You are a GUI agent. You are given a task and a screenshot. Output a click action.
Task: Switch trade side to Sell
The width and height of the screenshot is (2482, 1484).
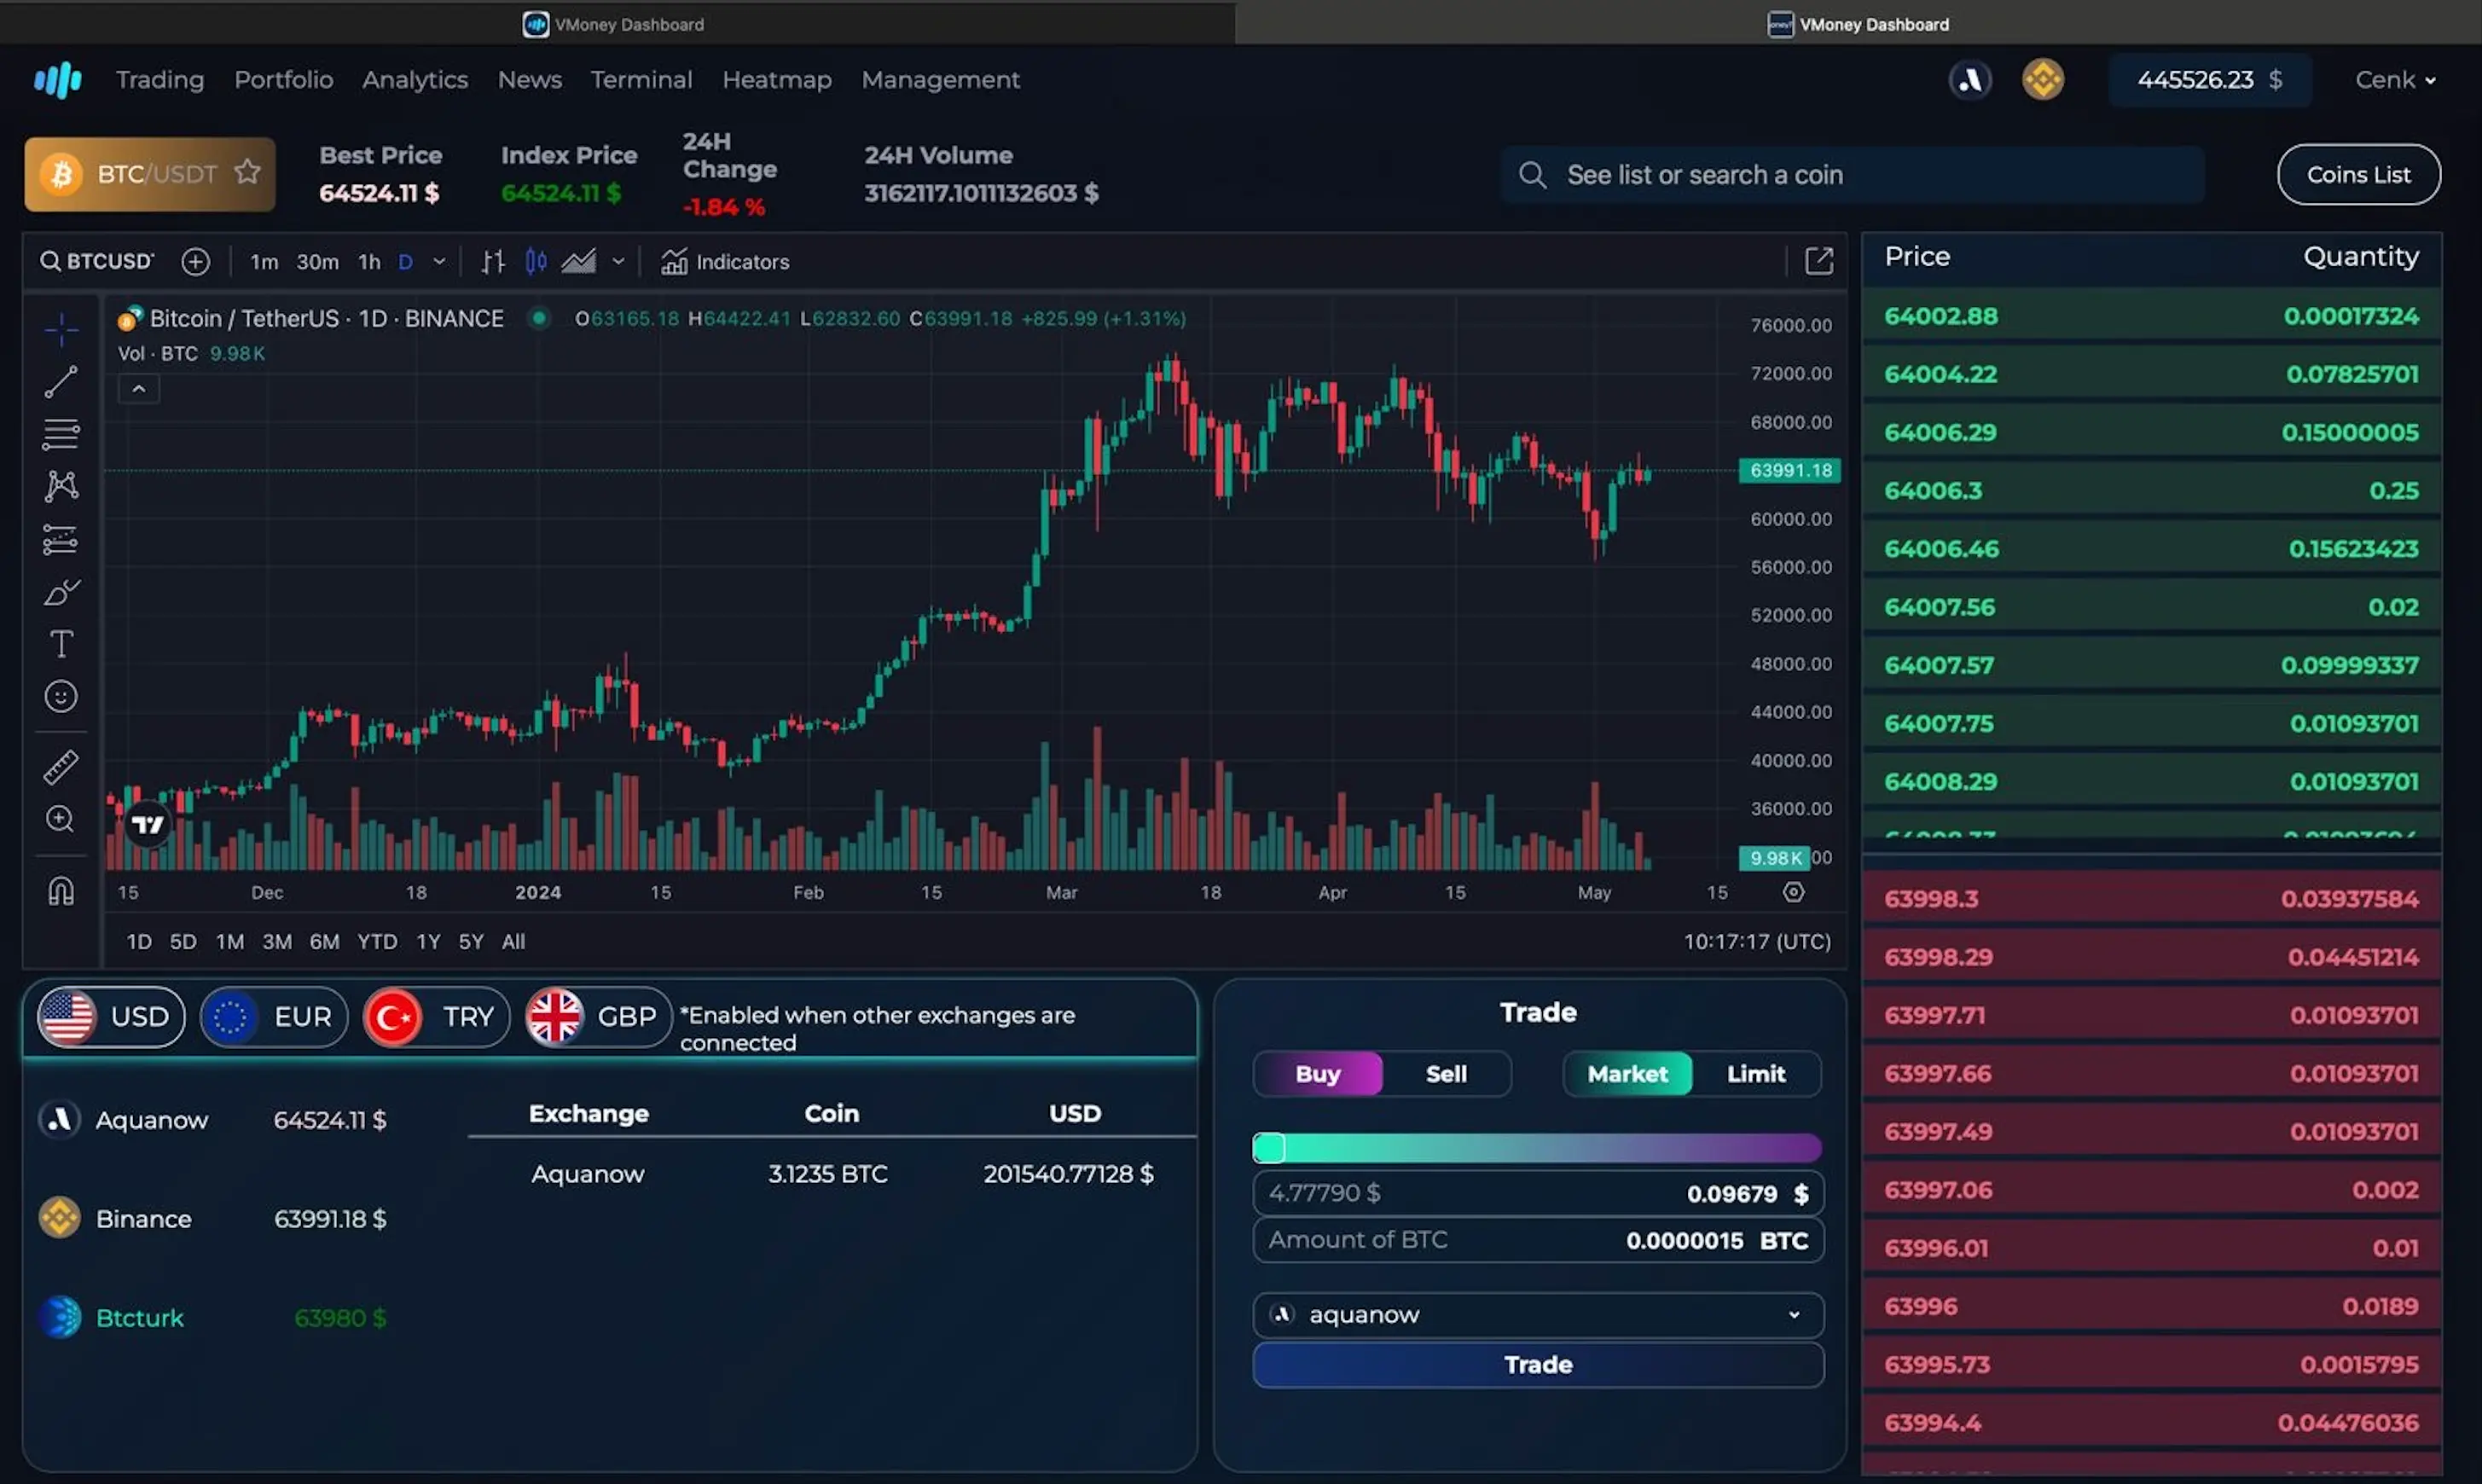coord(1446,1074)
